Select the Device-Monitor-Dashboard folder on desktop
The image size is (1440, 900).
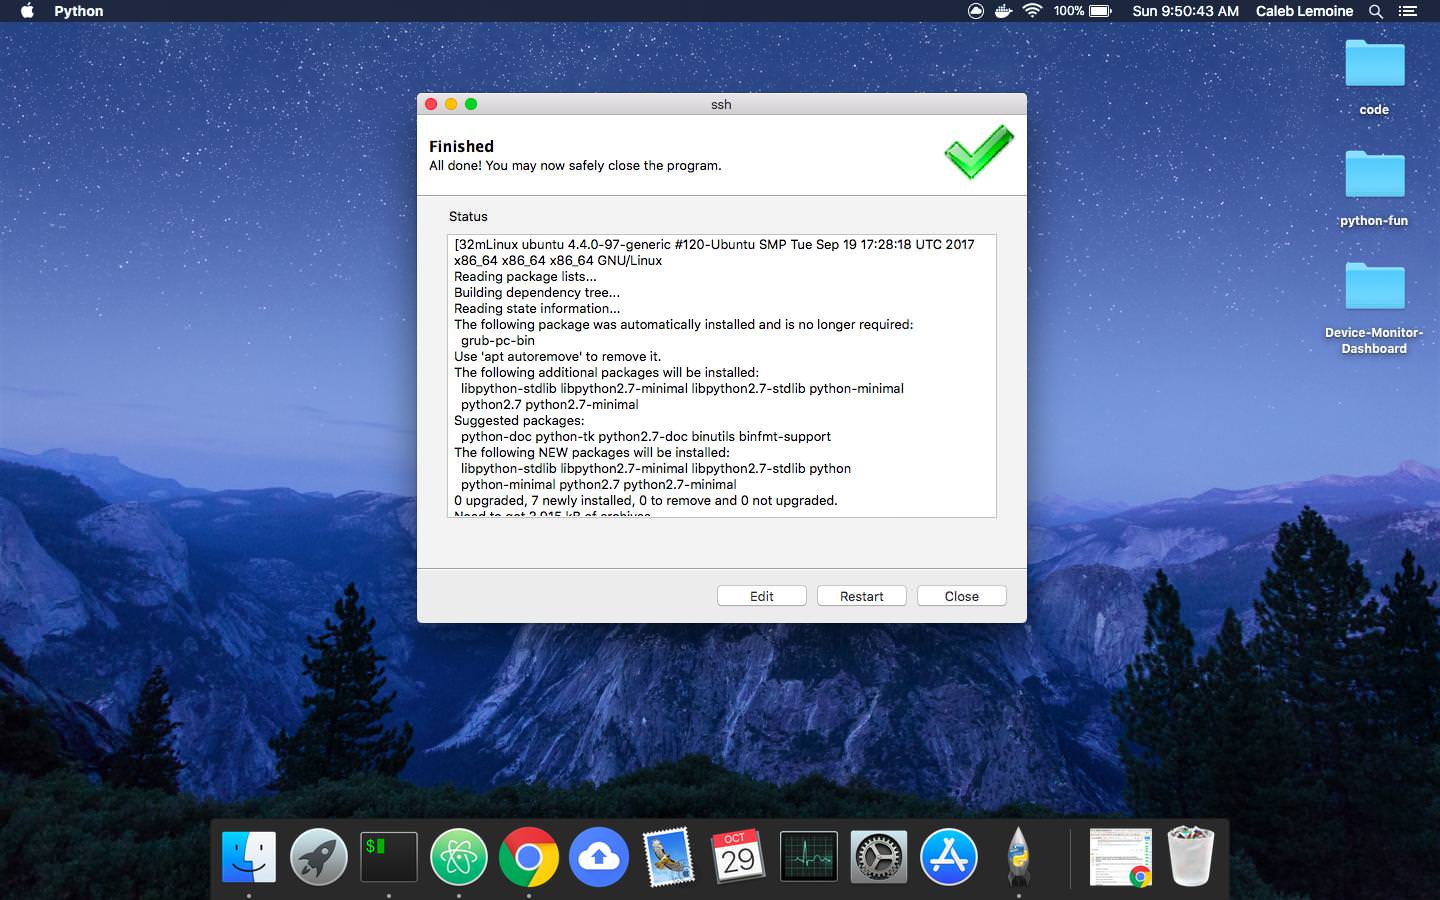[1374, 307]
